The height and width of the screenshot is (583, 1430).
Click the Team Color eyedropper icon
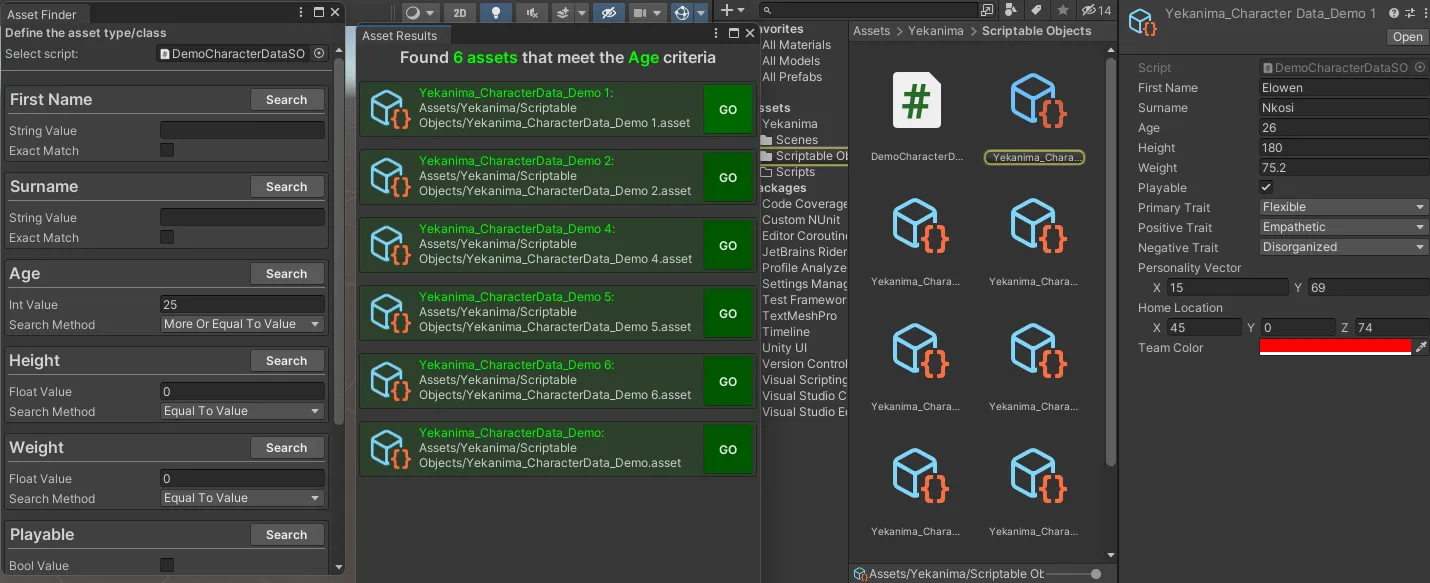click(1422, 347)
